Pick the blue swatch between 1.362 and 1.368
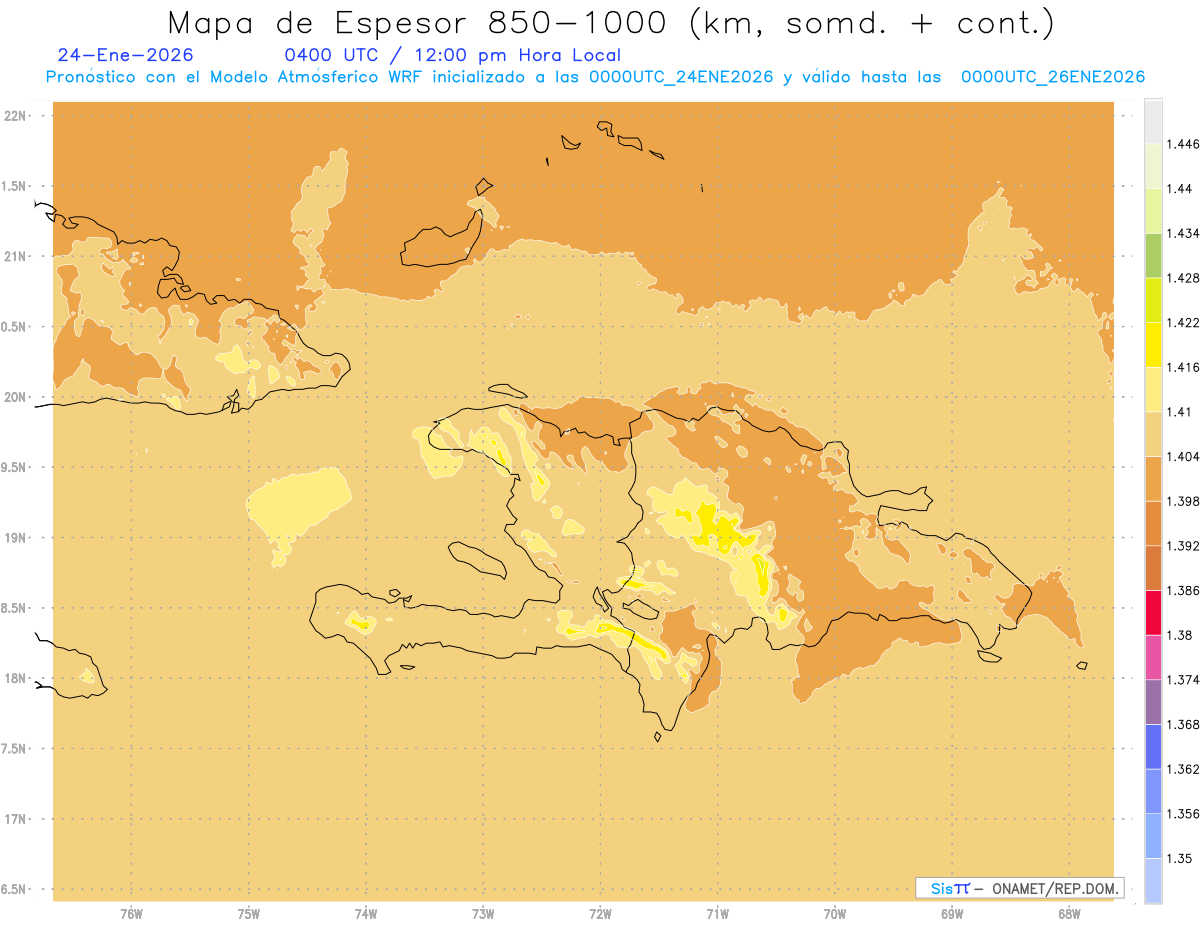1200x927 pixels. coord(1153,747)
